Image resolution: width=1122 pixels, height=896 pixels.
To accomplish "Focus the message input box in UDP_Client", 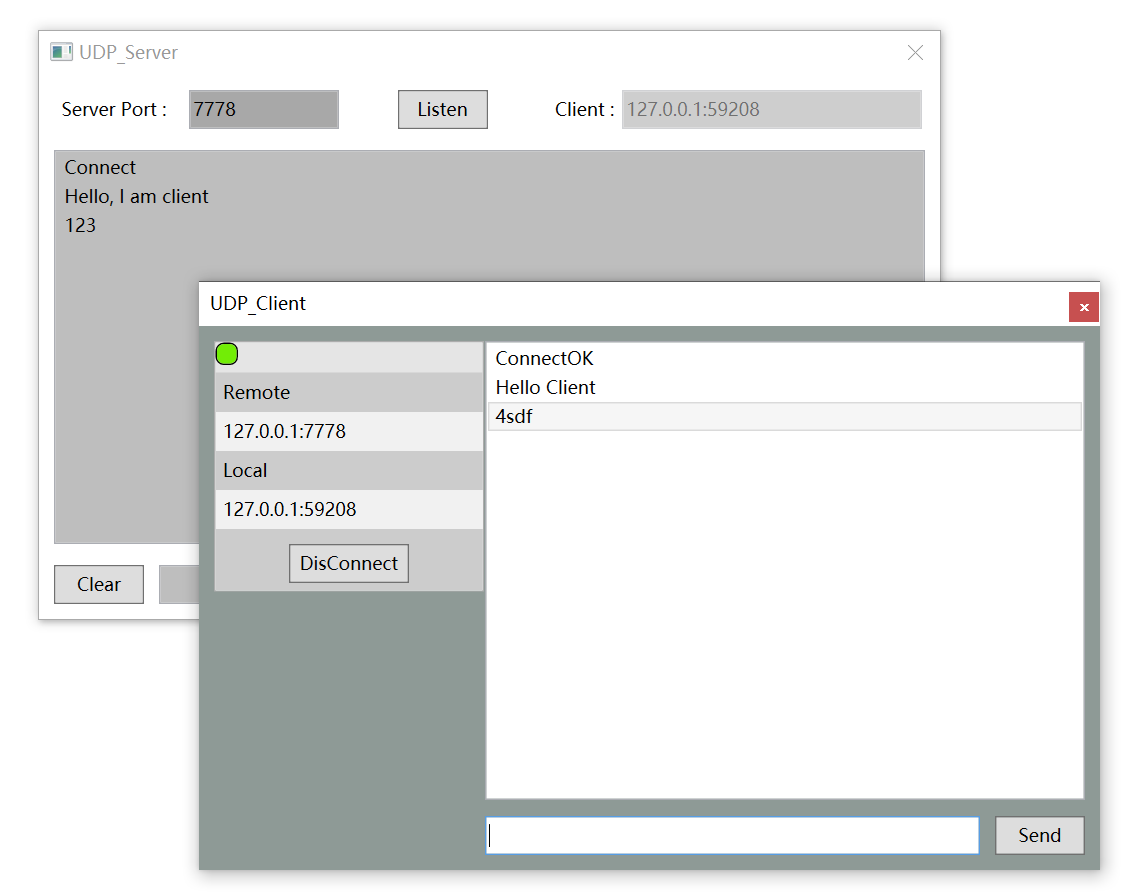I will [x=732, y=835].
